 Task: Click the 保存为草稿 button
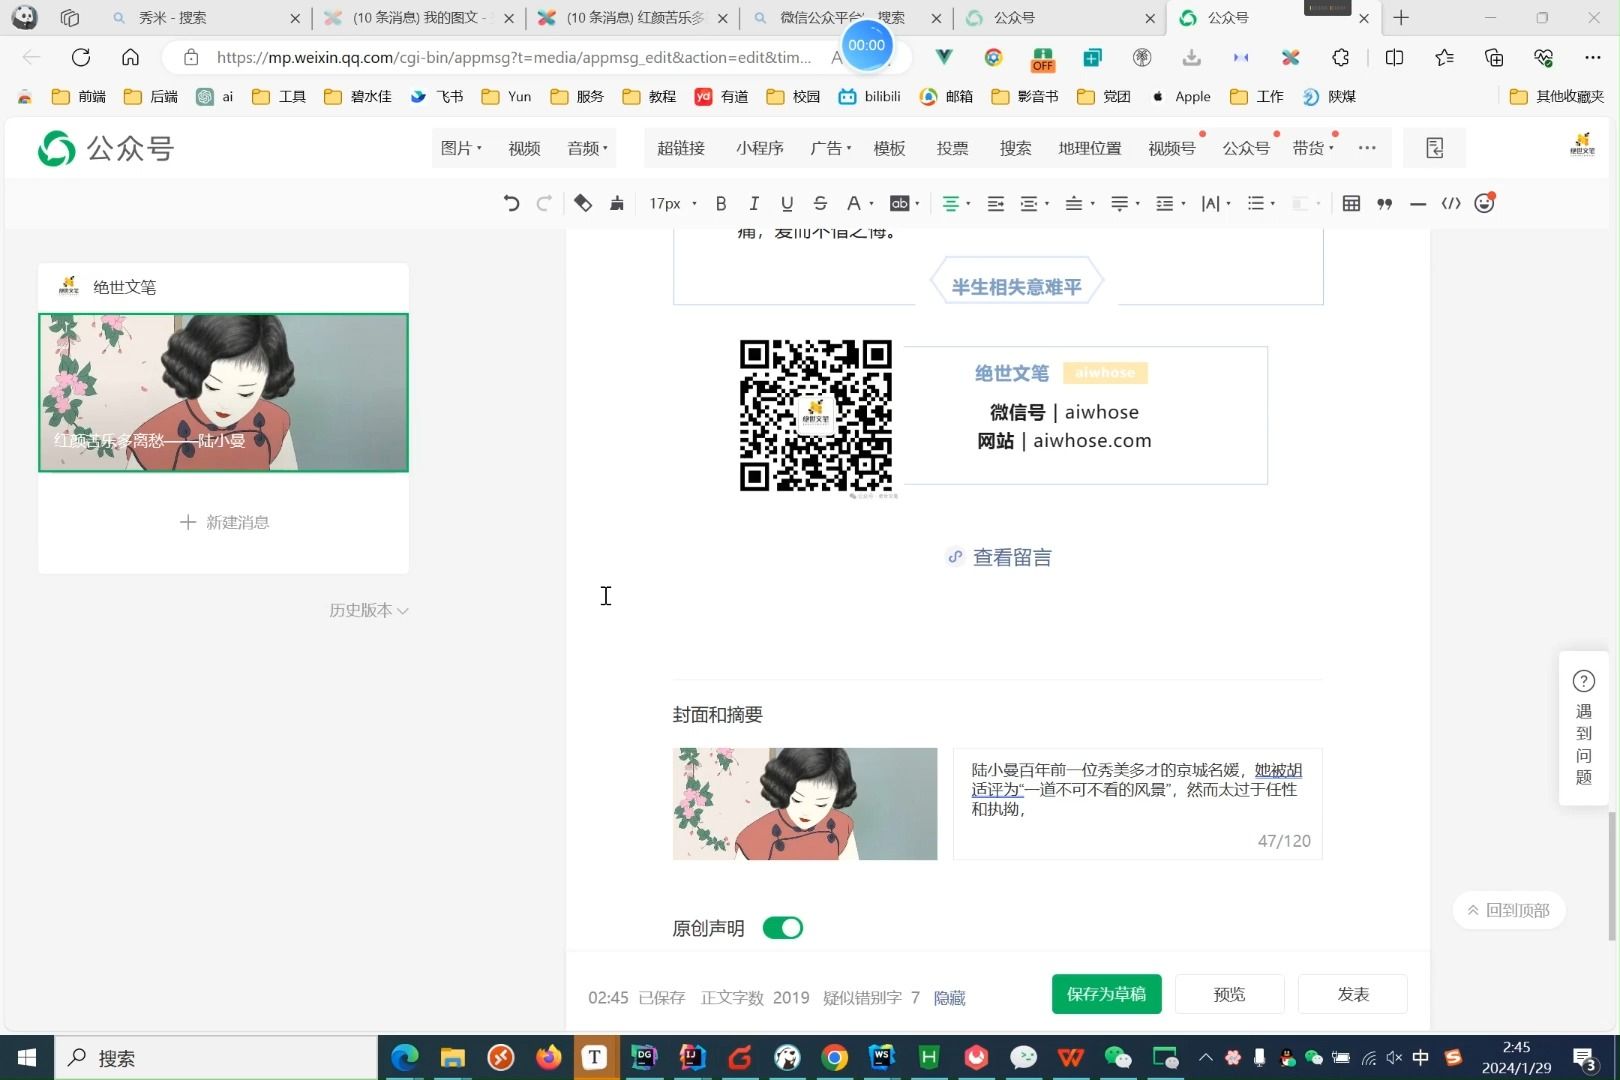(x=1107, y=994)
